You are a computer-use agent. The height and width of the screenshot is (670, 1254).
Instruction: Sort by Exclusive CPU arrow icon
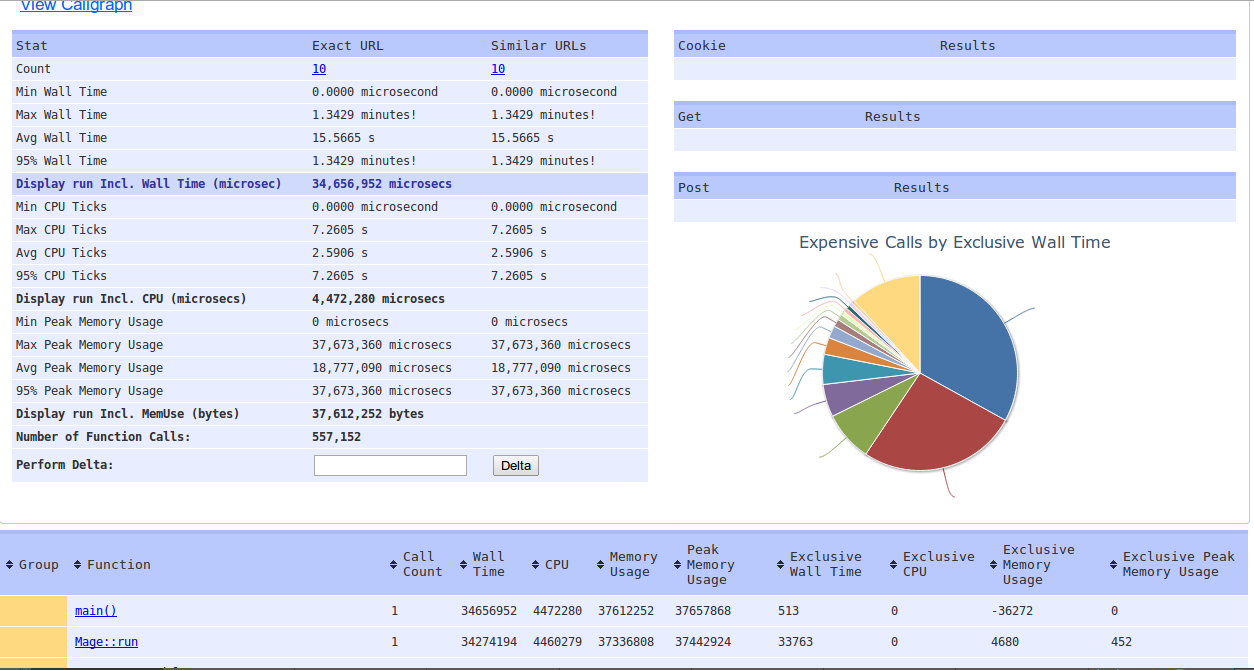point(894,565)
